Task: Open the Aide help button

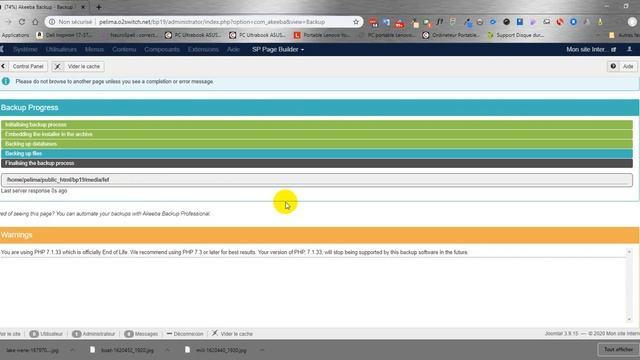Action: [623, 66]
